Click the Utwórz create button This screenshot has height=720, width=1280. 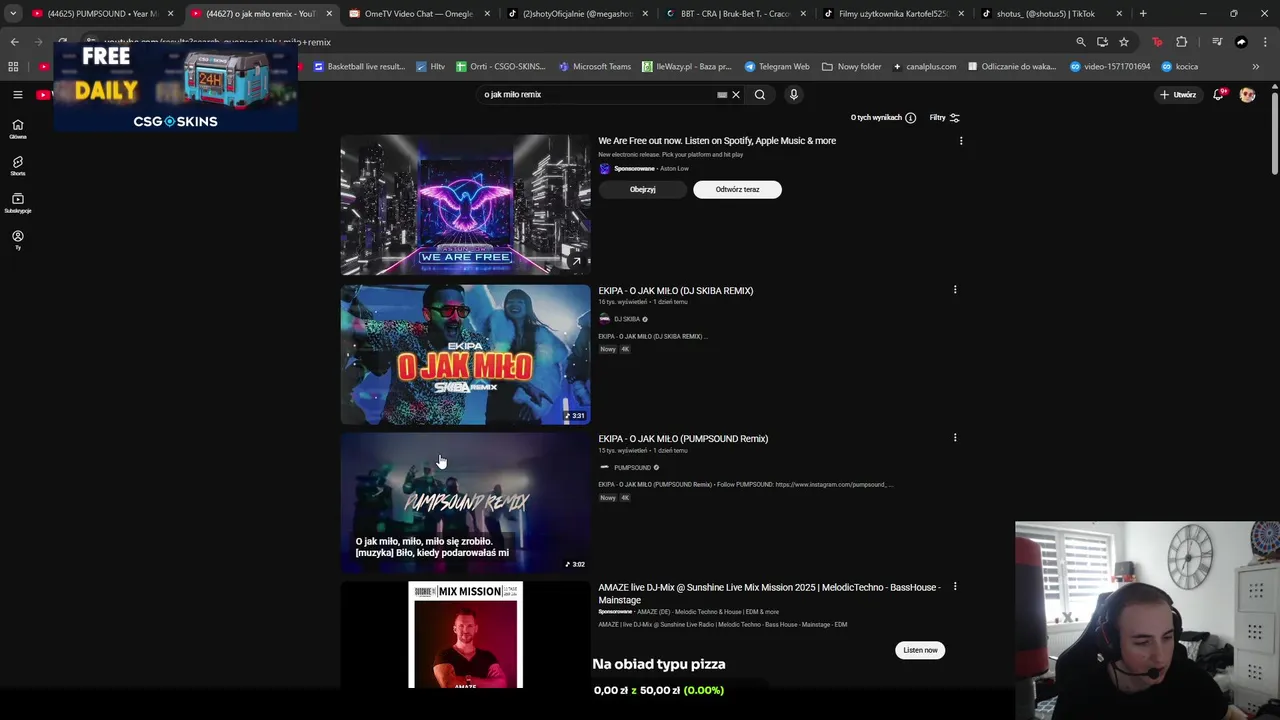click(x=1178, y=95)
